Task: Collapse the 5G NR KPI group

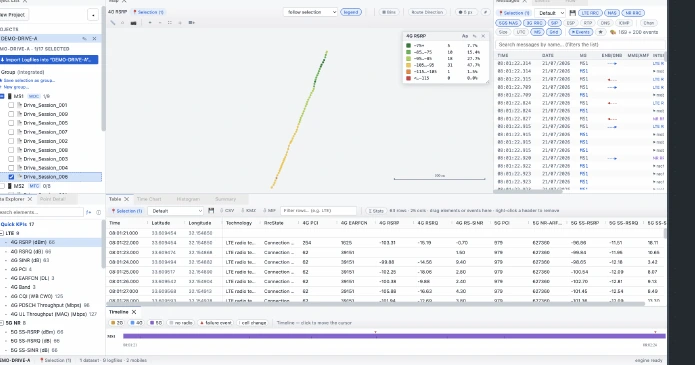Action: (x=2, y=323)
